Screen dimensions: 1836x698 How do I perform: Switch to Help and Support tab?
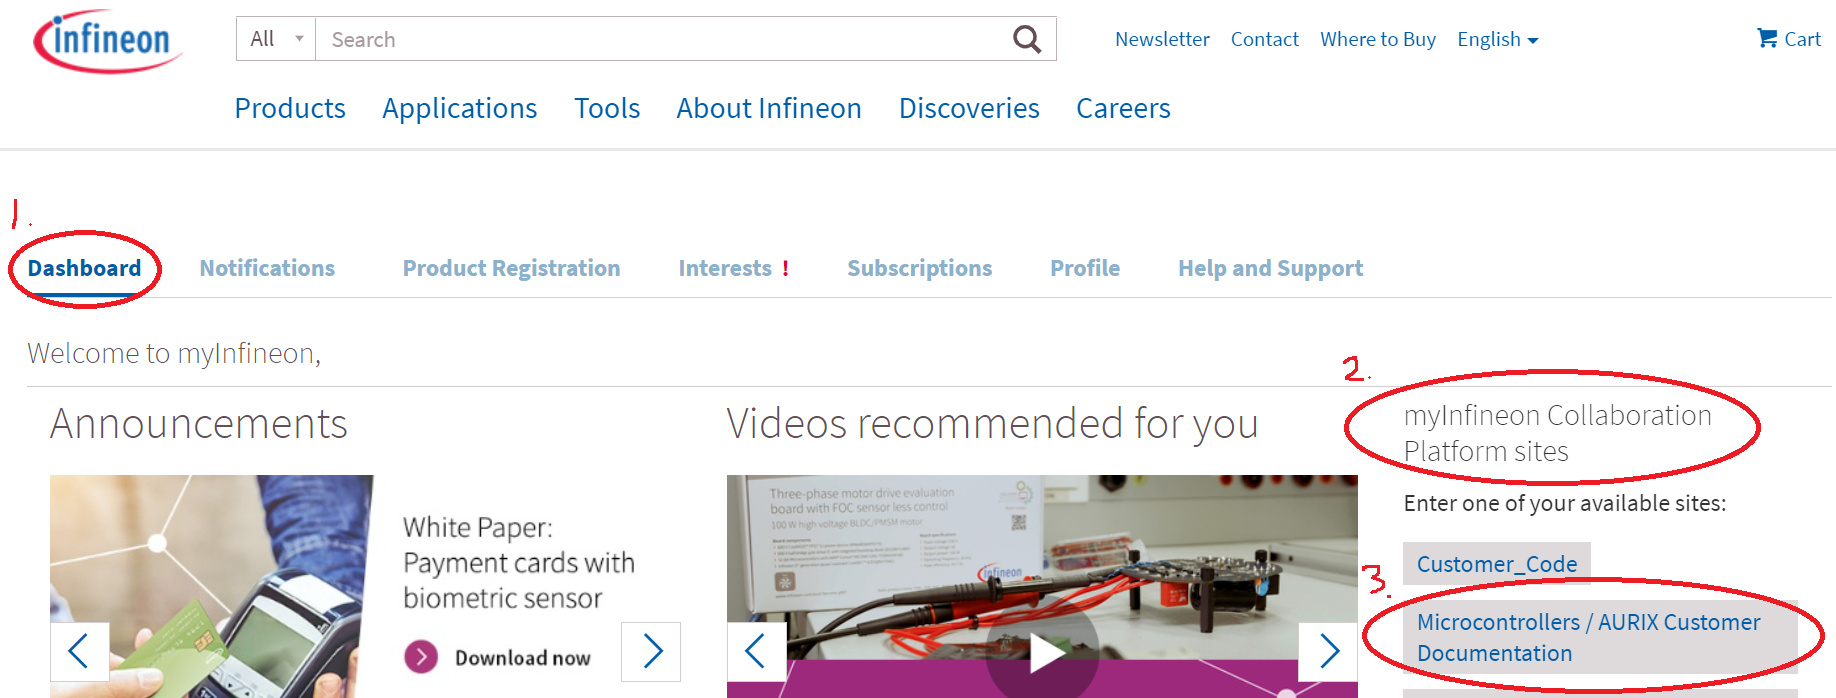[1270, 268]
